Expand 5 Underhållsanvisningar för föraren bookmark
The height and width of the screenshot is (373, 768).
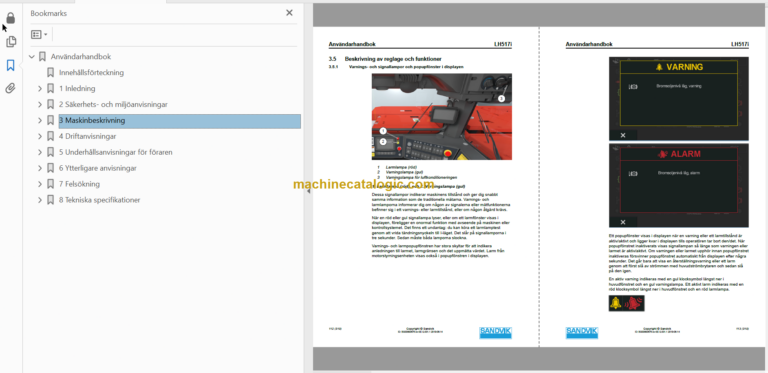(40, 152)
